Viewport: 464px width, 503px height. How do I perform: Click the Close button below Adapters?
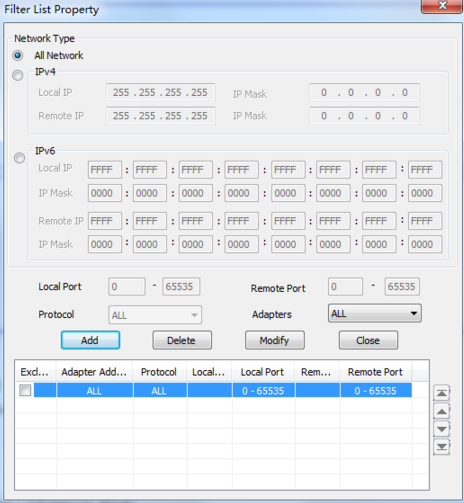(368, 340)
